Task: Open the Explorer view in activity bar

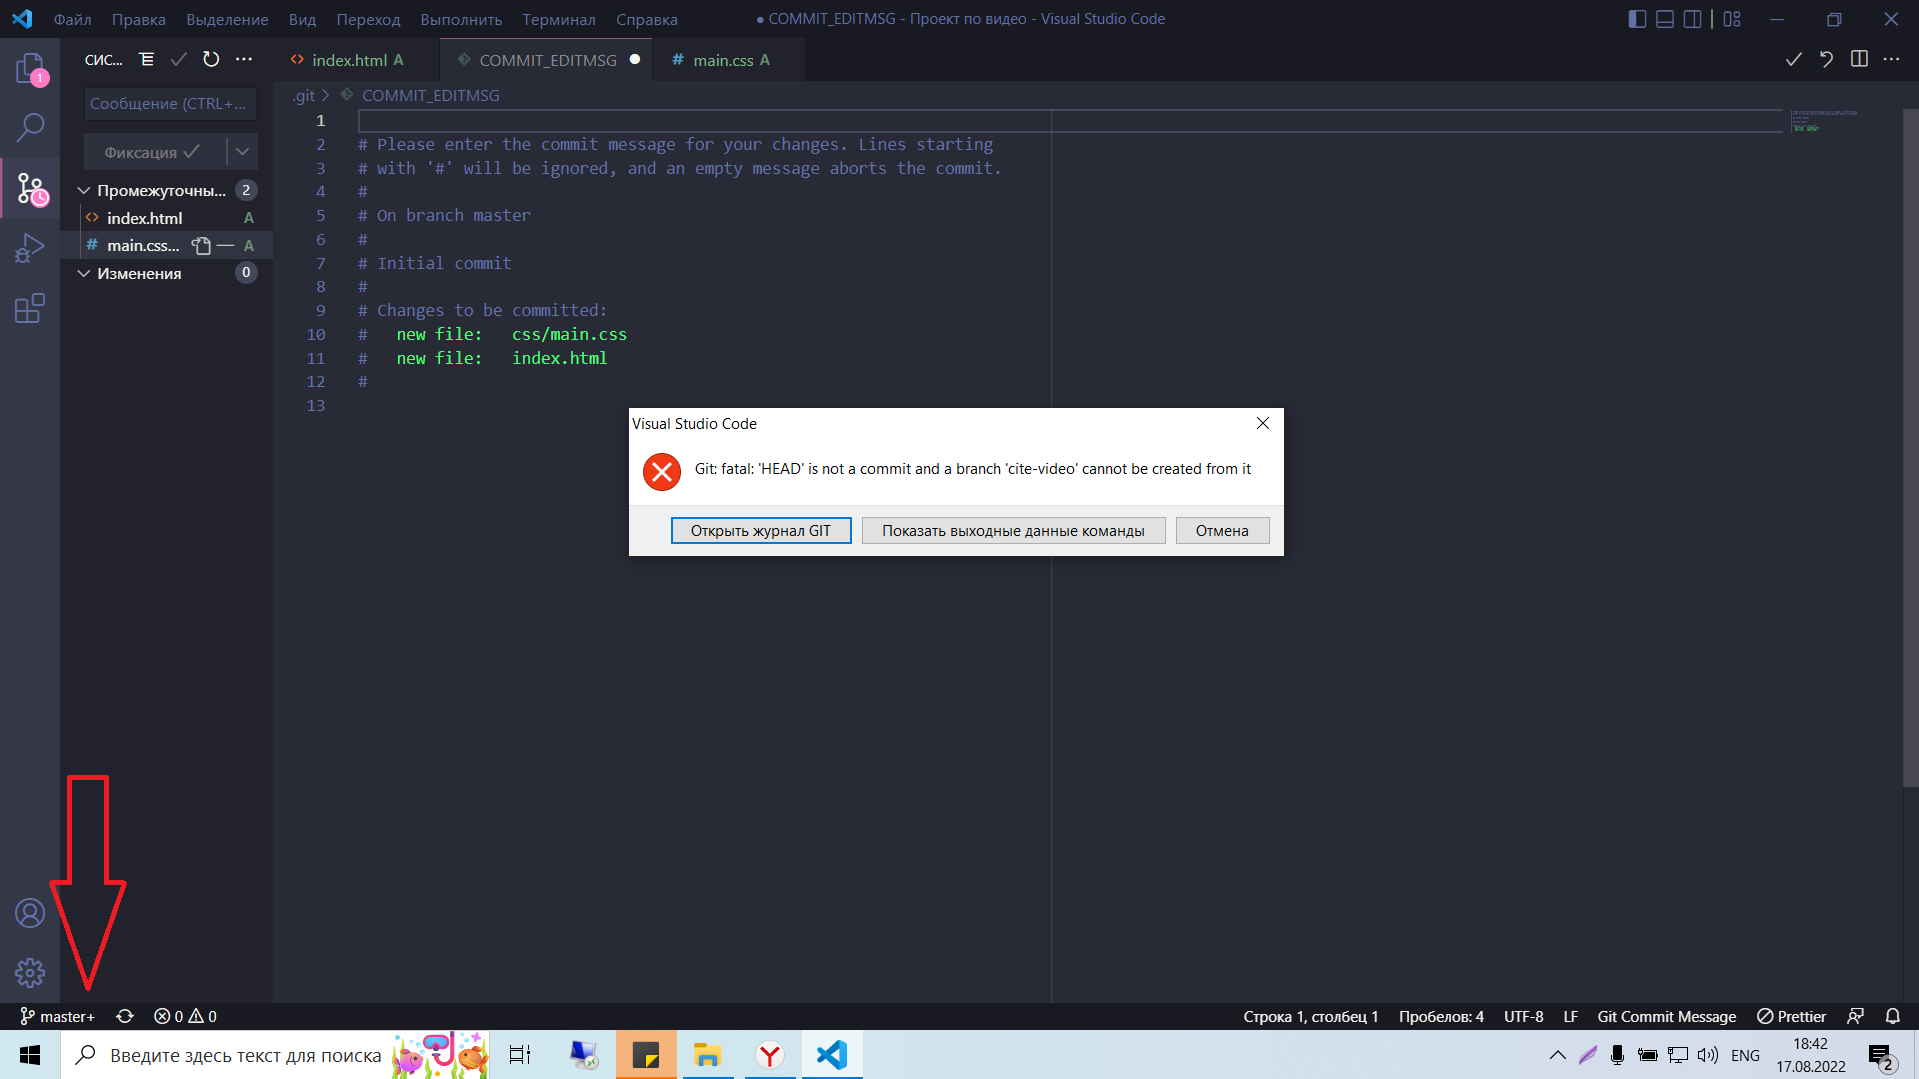Action: (30, 68)
